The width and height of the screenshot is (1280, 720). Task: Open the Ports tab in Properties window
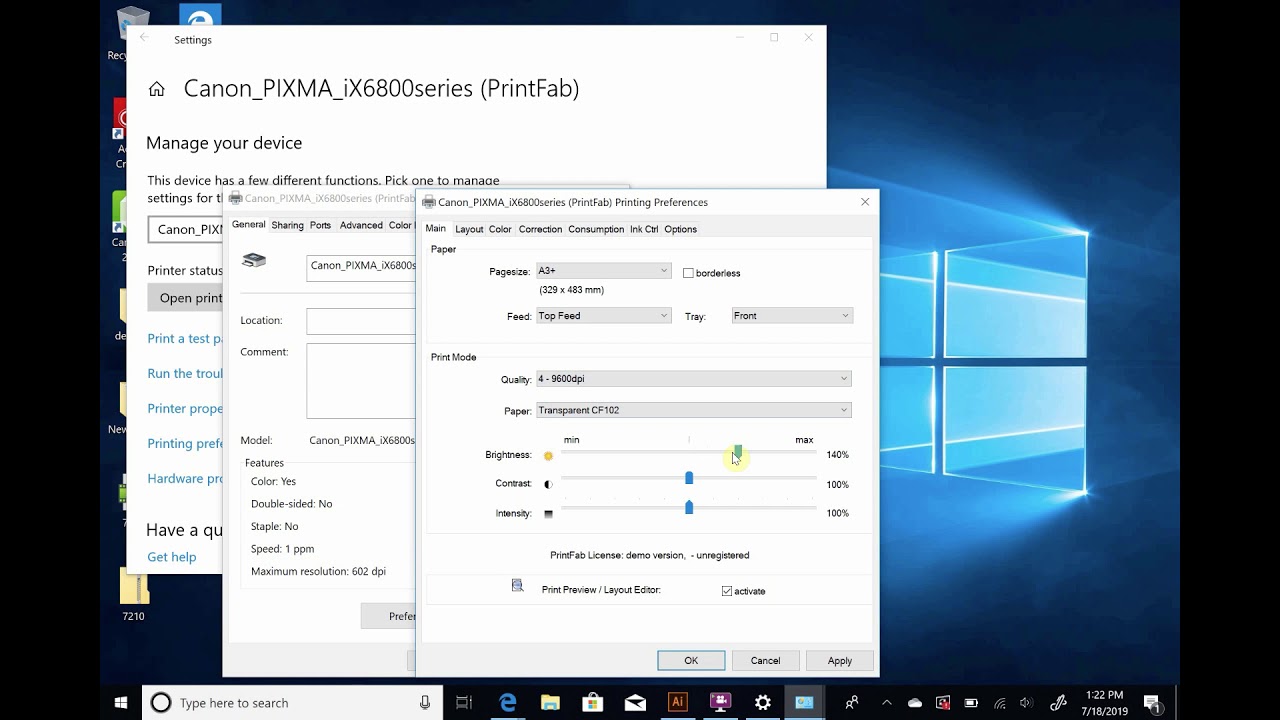[320, 225]
